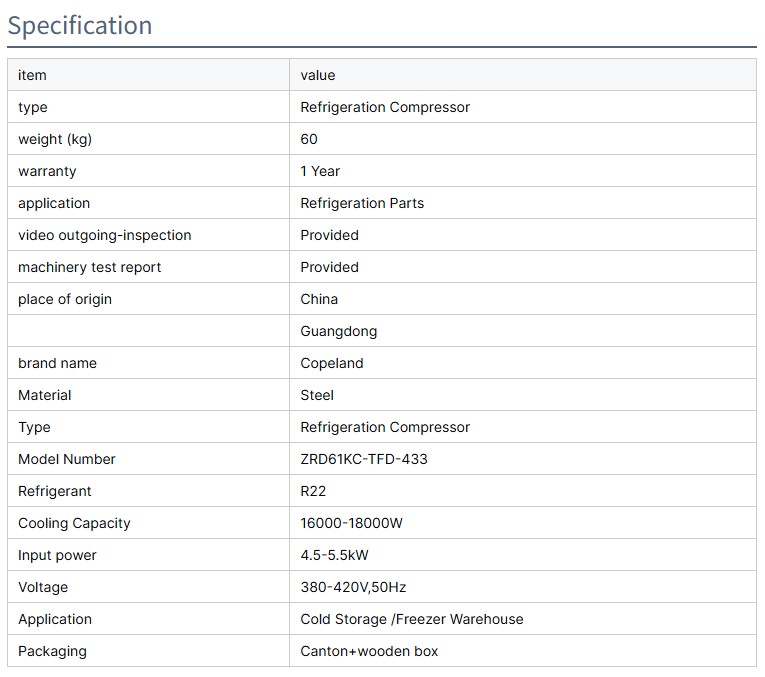Viewport: 765px width, 677px height.
Task: Select the 380-420V,50Hz voltage value
Action: point(353,587)
